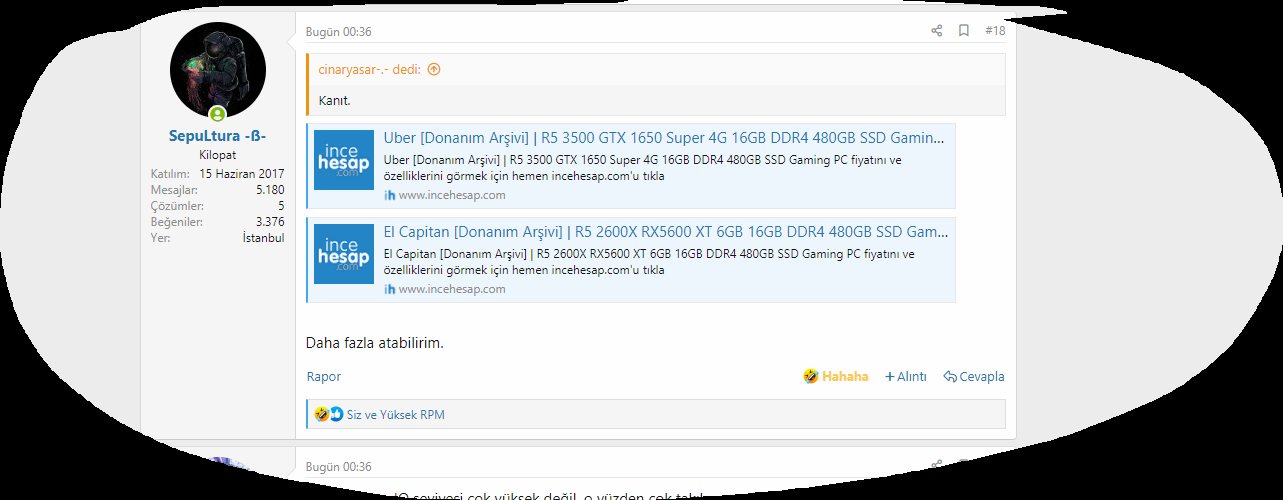Open SepuLtura -ß- user avatar
The height and width of the screenshot is (500, 1283).
click(218, 69)
